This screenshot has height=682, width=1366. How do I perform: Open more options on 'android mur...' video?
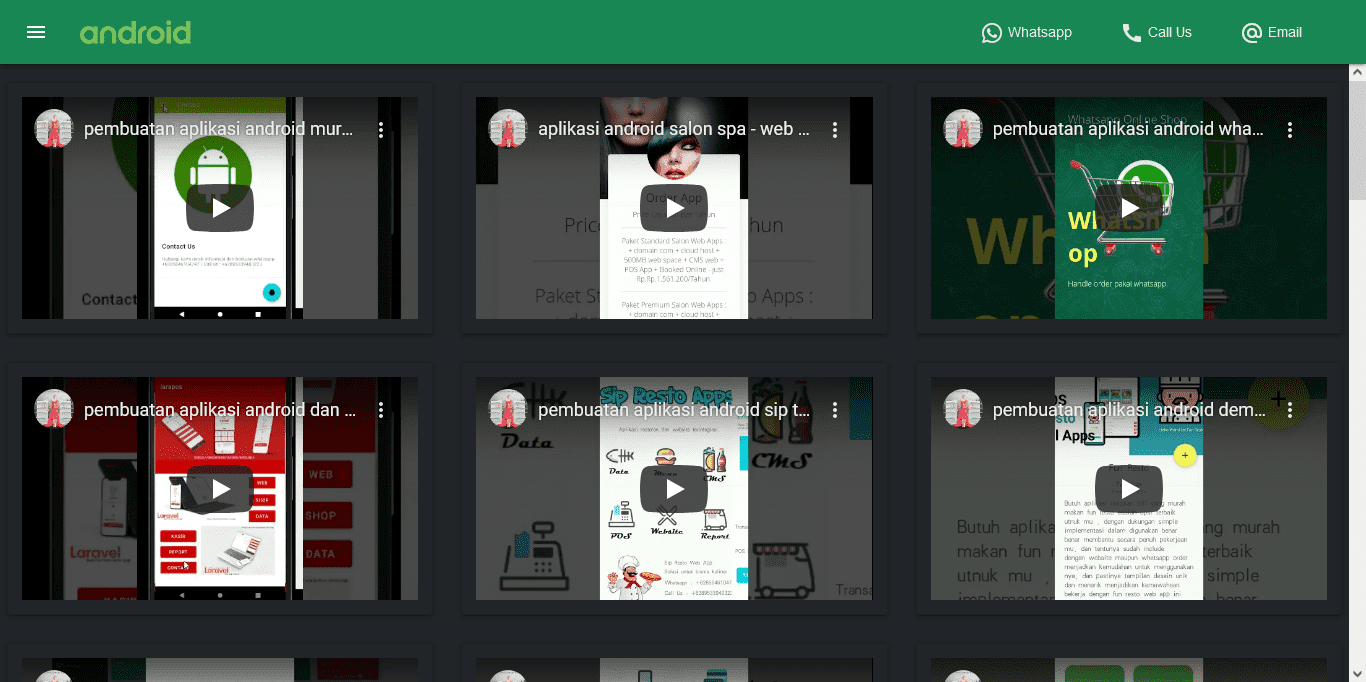[x=381, y=130]
